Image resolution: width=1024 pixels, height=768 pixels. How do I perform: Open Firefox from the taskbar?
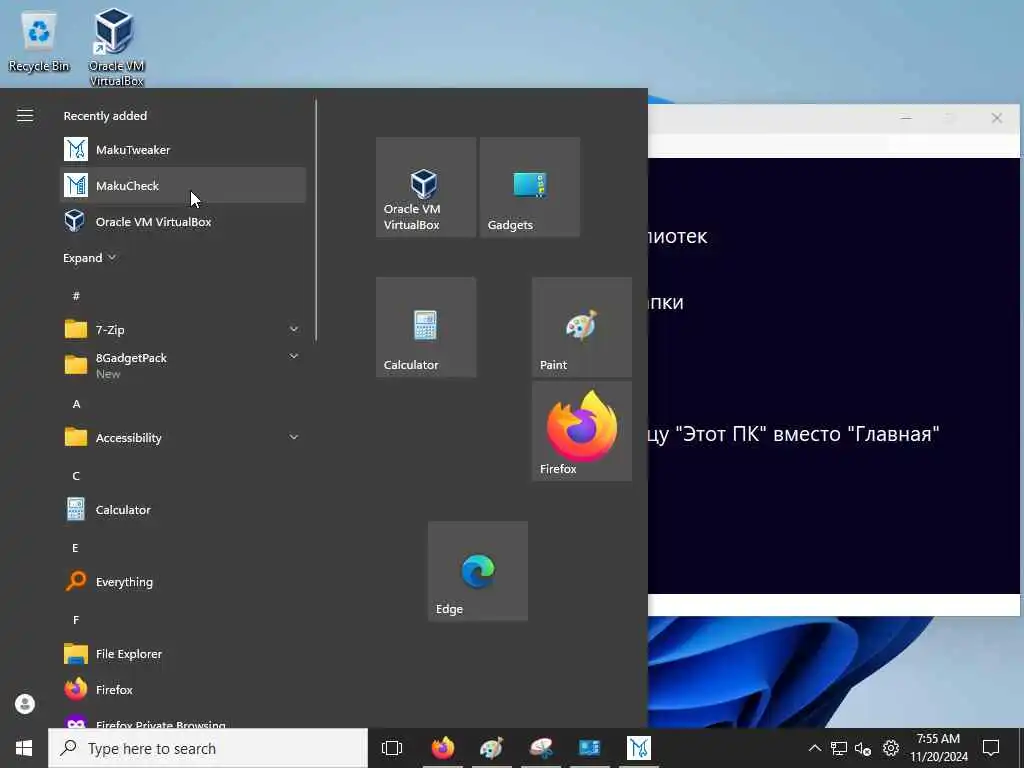[x=443, y=748]
